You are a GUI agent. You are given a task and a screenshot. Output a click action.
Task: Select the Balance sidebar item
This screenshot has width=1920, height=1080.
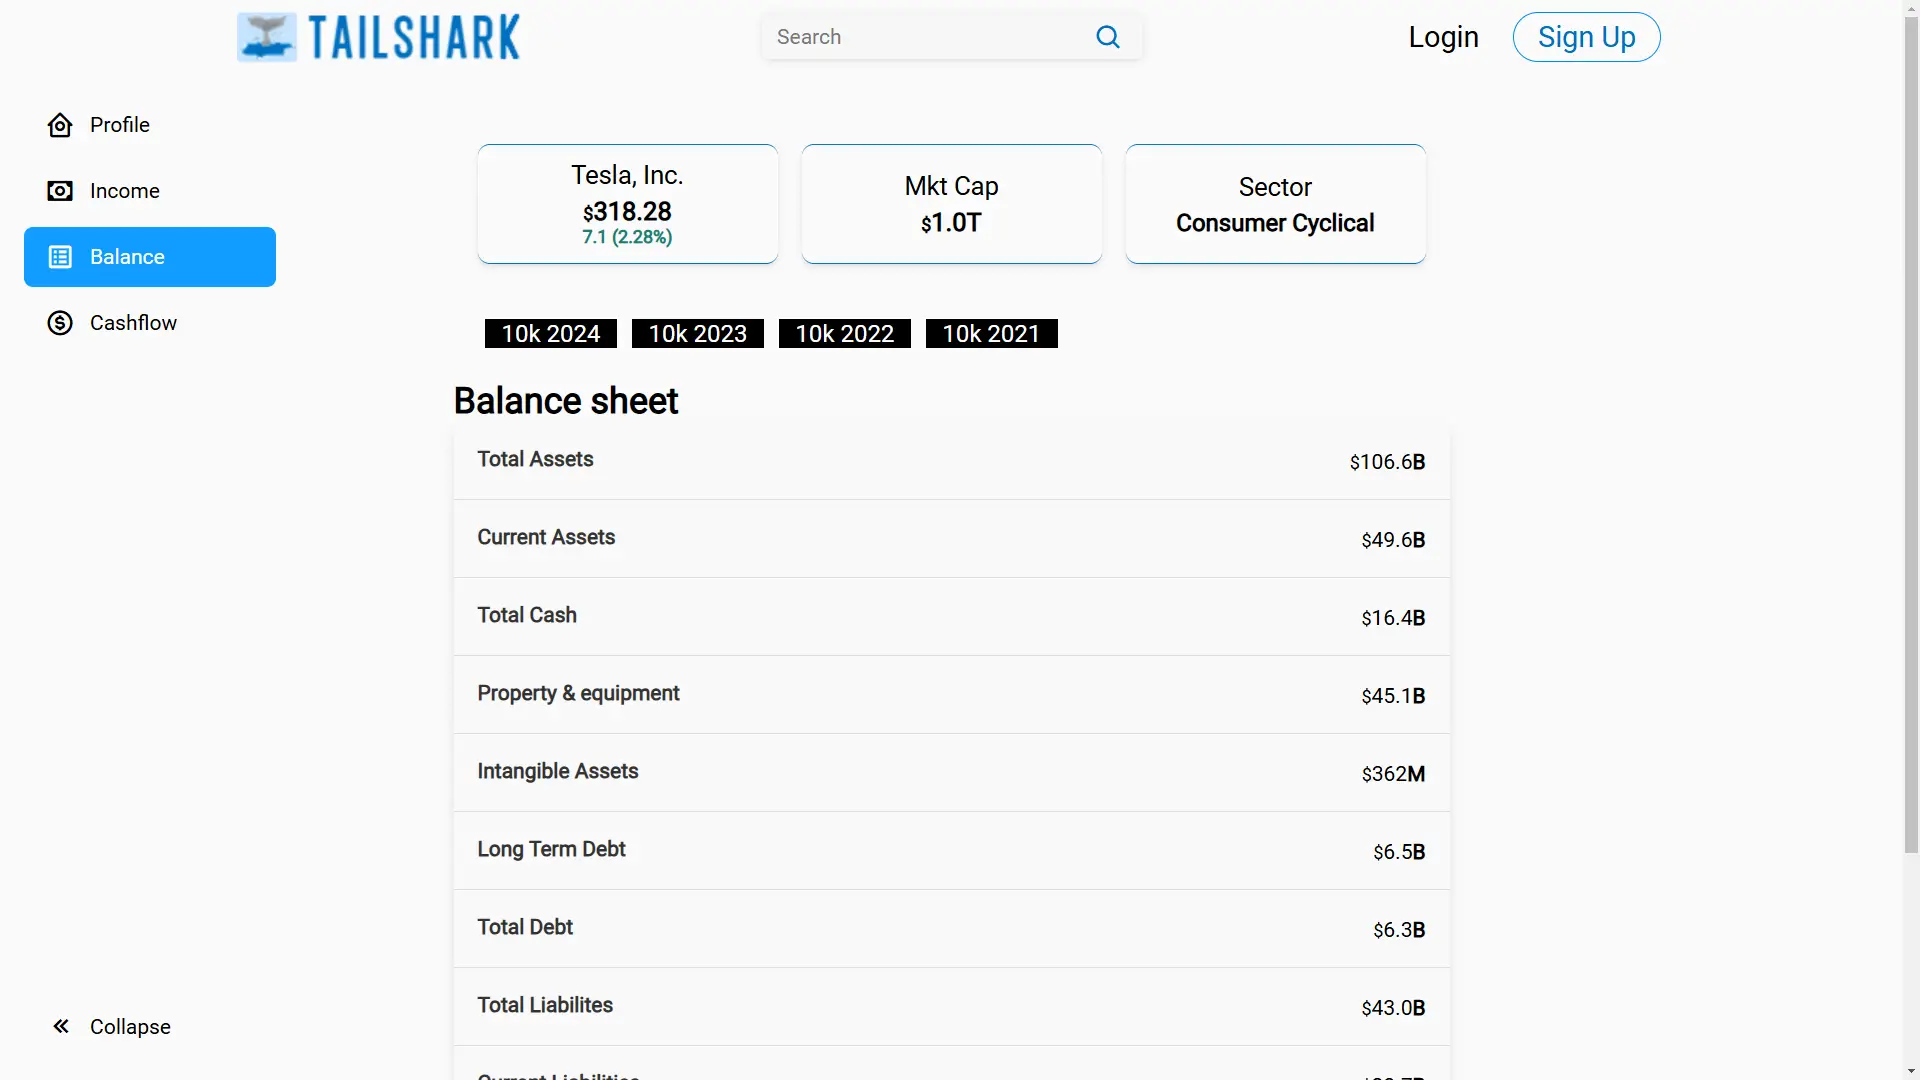150,257
